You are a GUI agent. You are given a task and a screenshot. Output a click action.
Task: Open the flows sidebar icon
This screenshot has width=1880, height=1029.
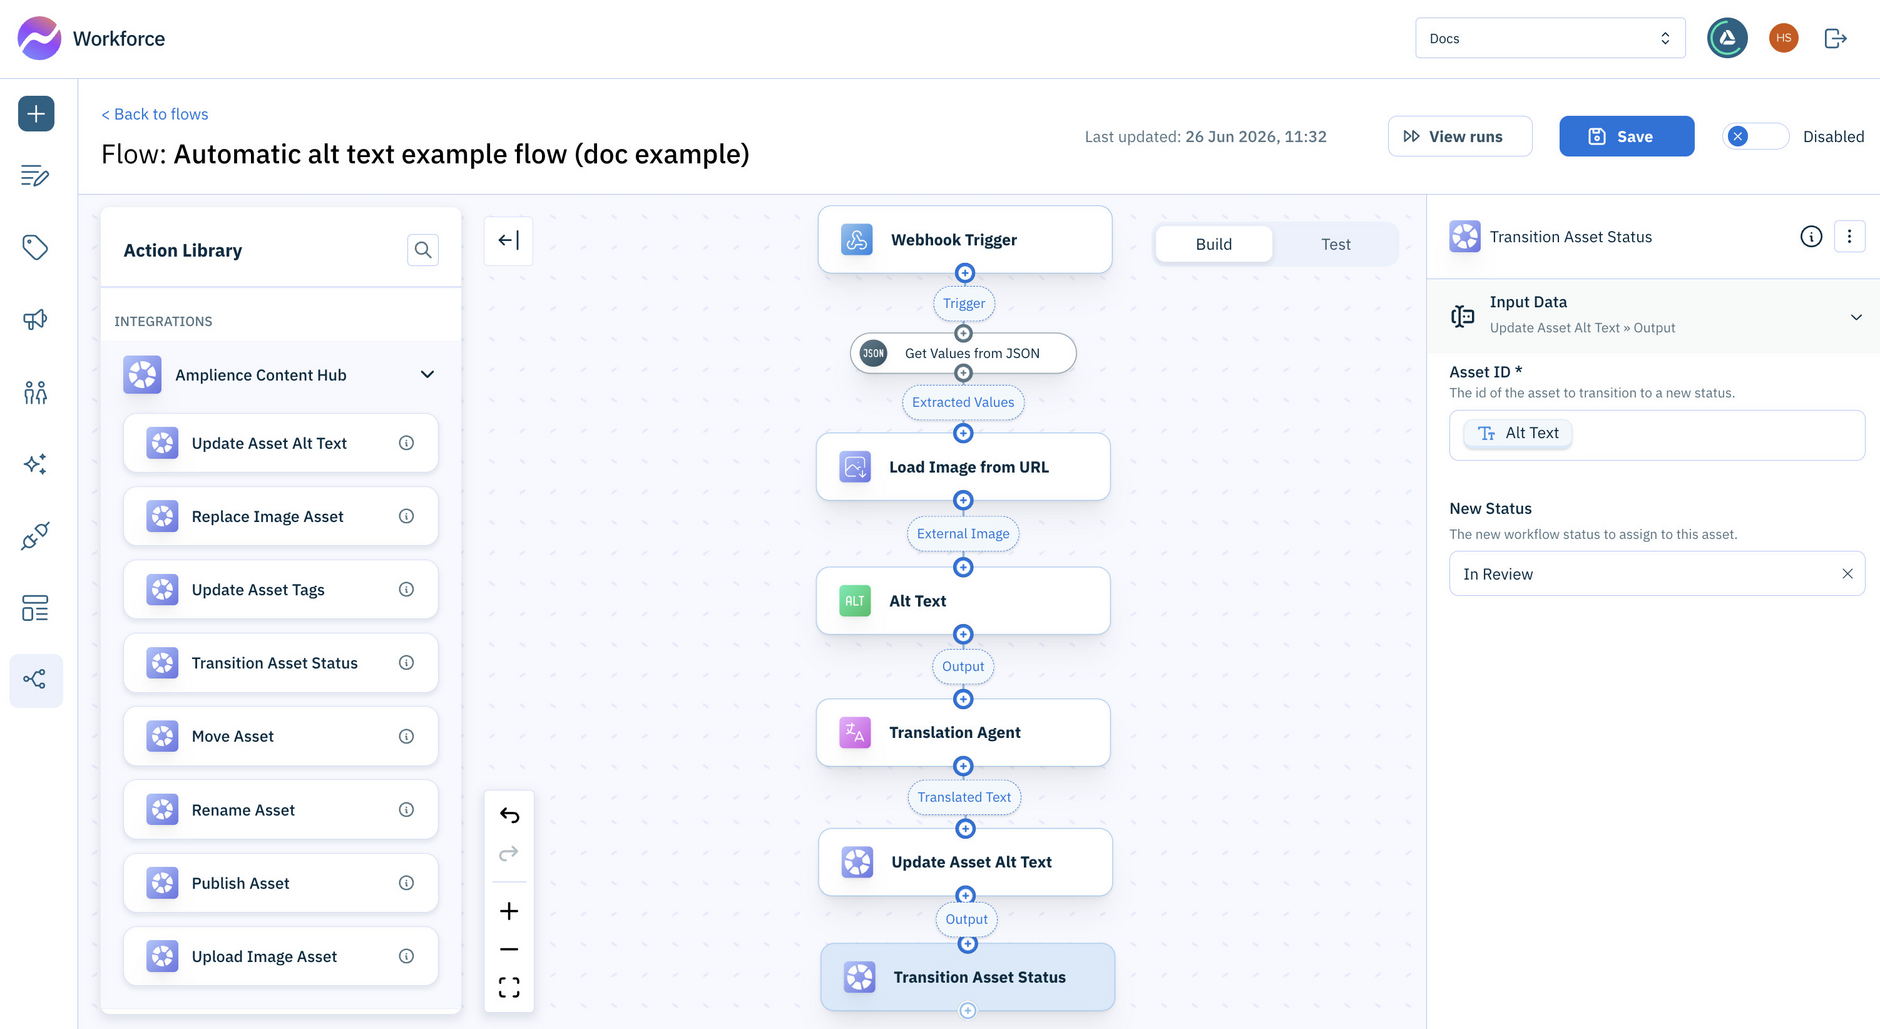point(36,680)
